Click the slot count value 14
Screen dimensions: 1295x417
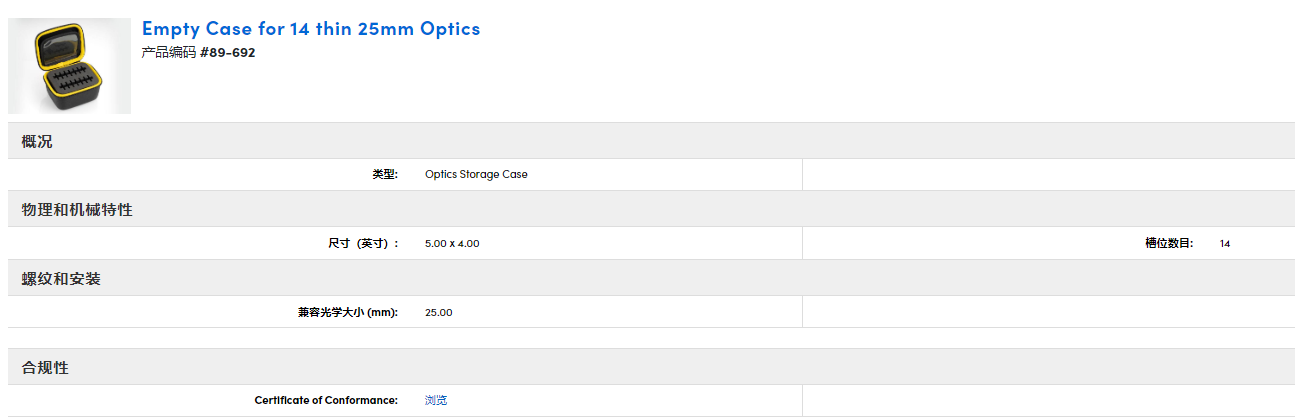coord(1225,243)
